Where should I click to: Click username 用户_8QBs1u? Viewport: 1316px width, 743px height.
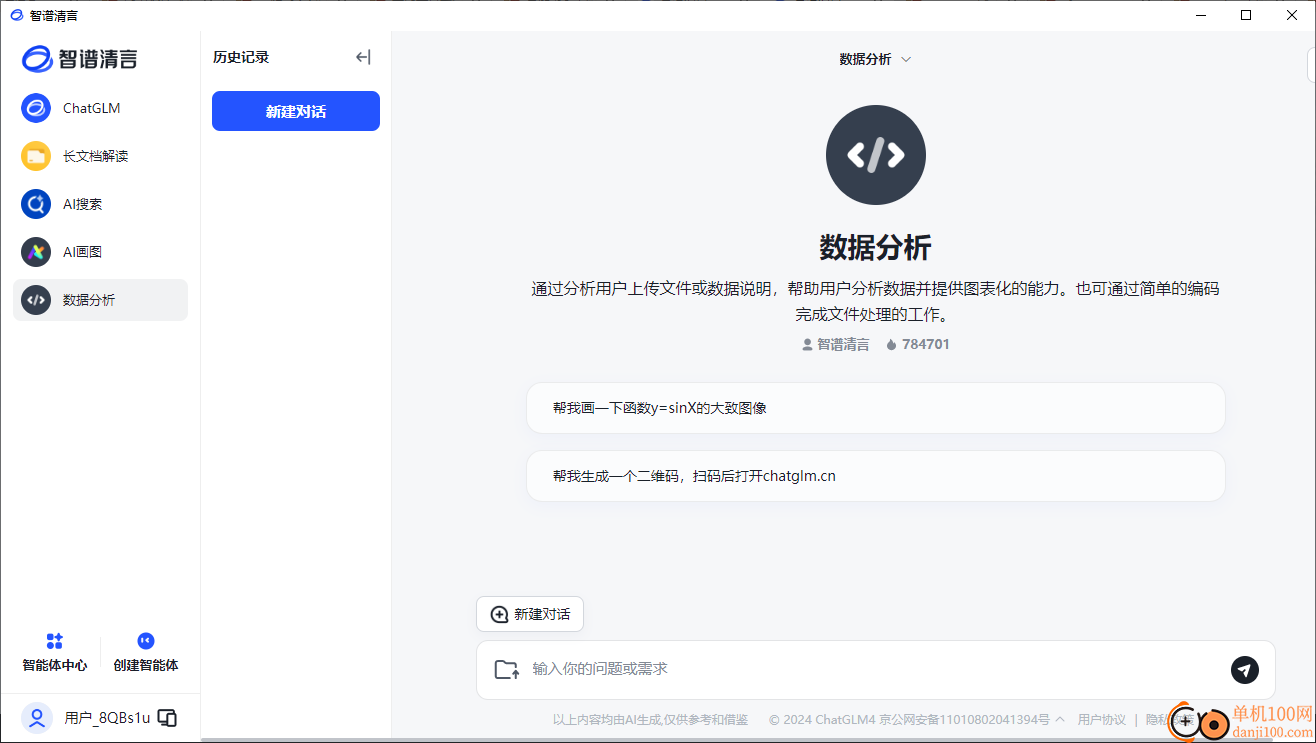click(x=107, y=718)
